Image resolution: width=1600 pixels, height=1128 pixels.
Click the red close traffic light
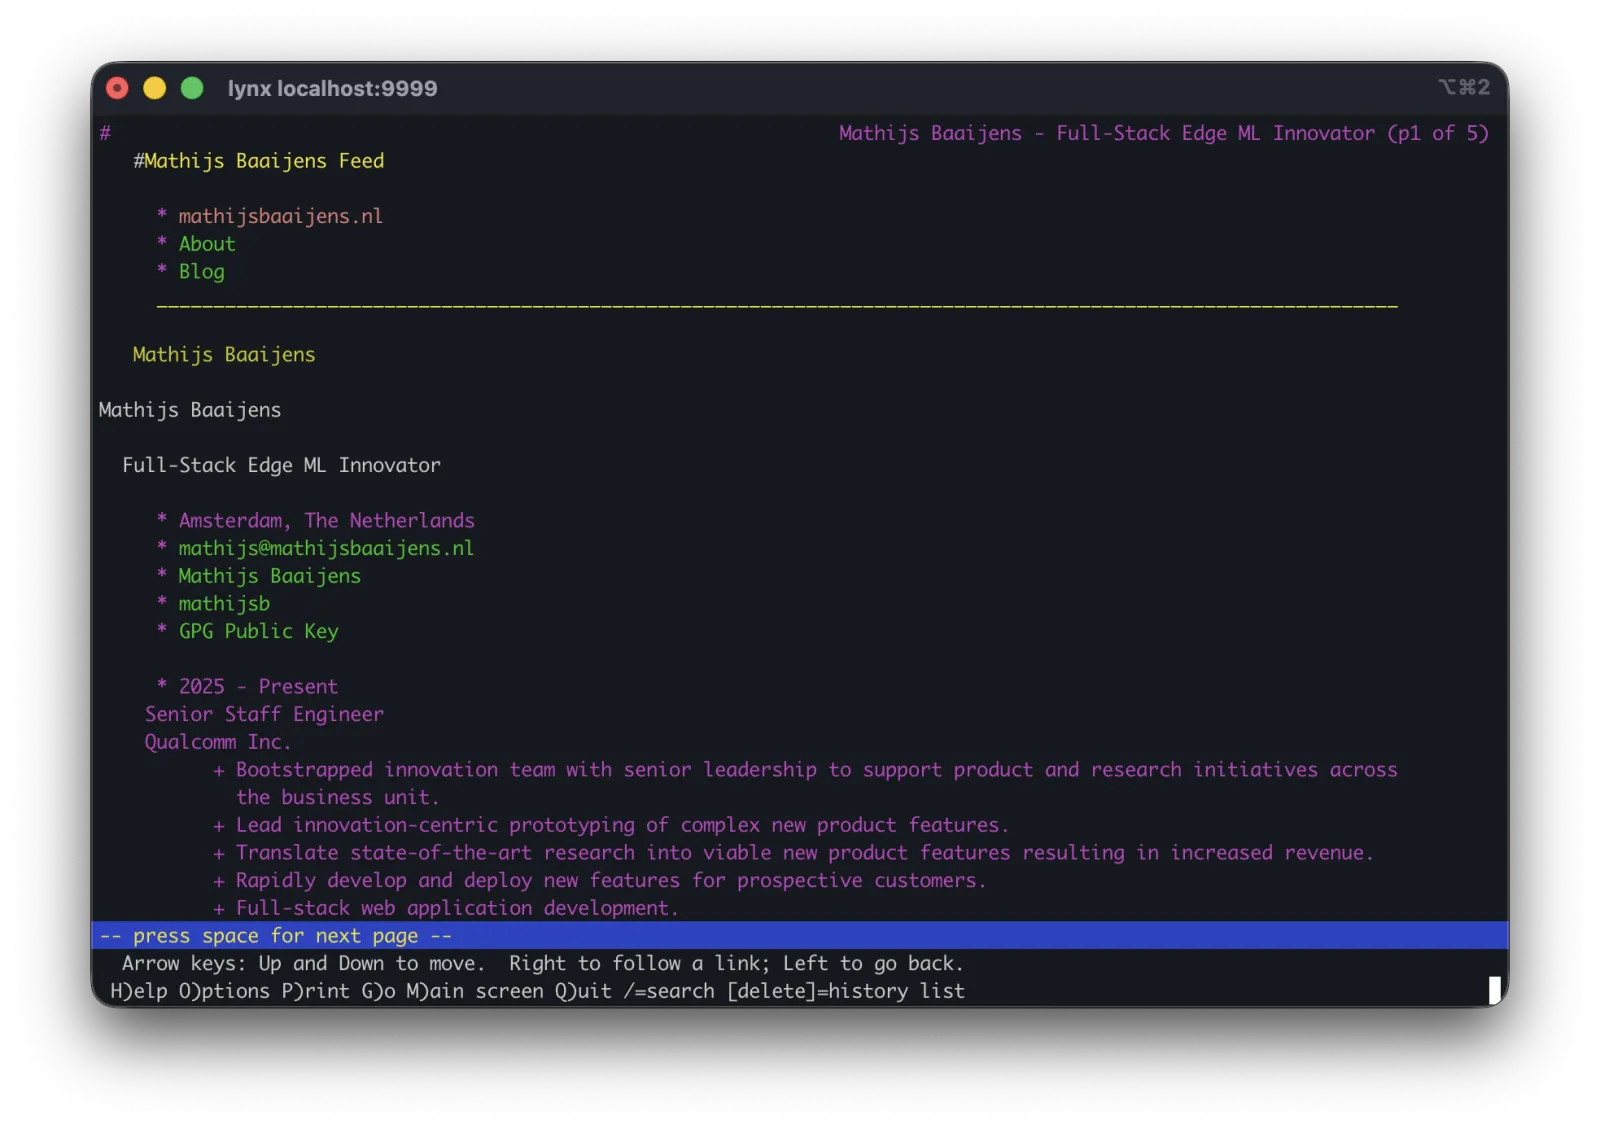pos(117,88)
